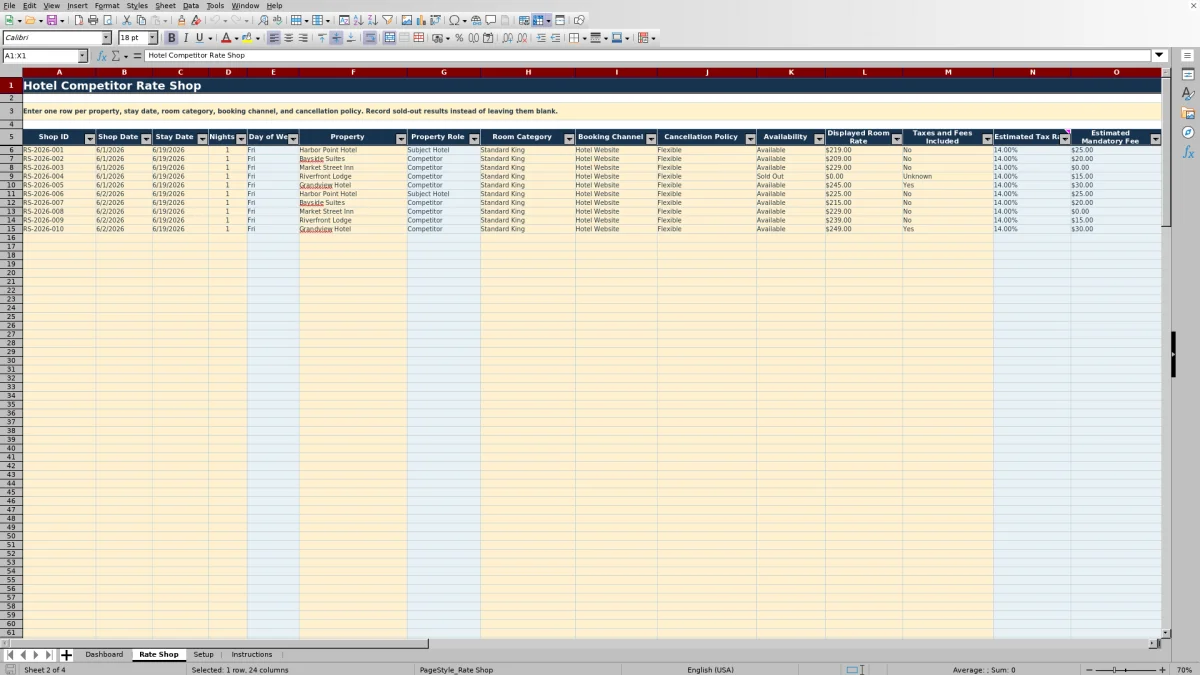Open the Data menu

coord(191,5)
